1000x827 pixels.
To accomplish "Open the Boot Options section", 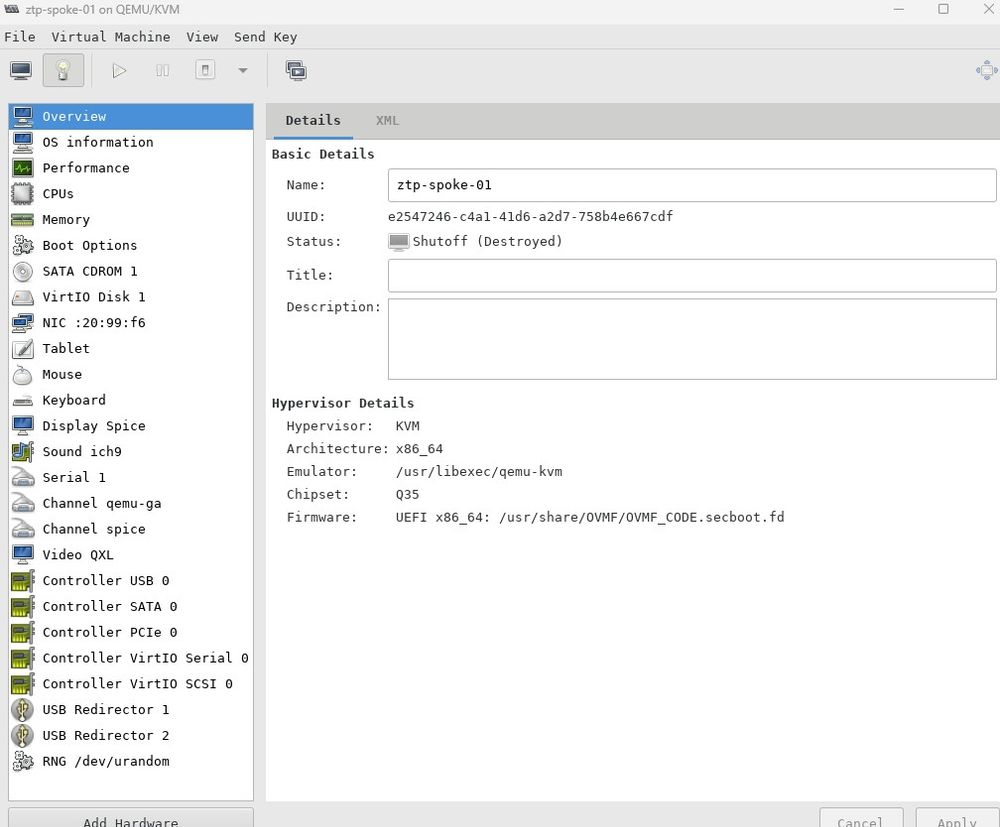I will tap(89, 245).
